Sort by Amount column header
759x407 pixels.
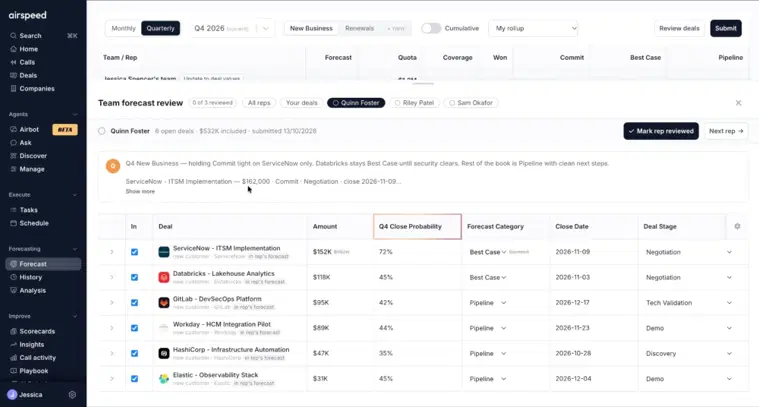(325, 226)
